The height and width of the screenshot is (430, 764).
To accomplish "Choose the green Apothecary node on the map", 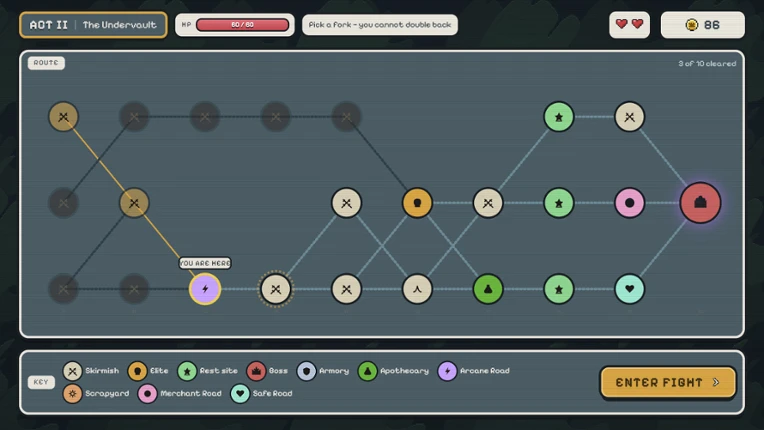I will coord(488,289).
